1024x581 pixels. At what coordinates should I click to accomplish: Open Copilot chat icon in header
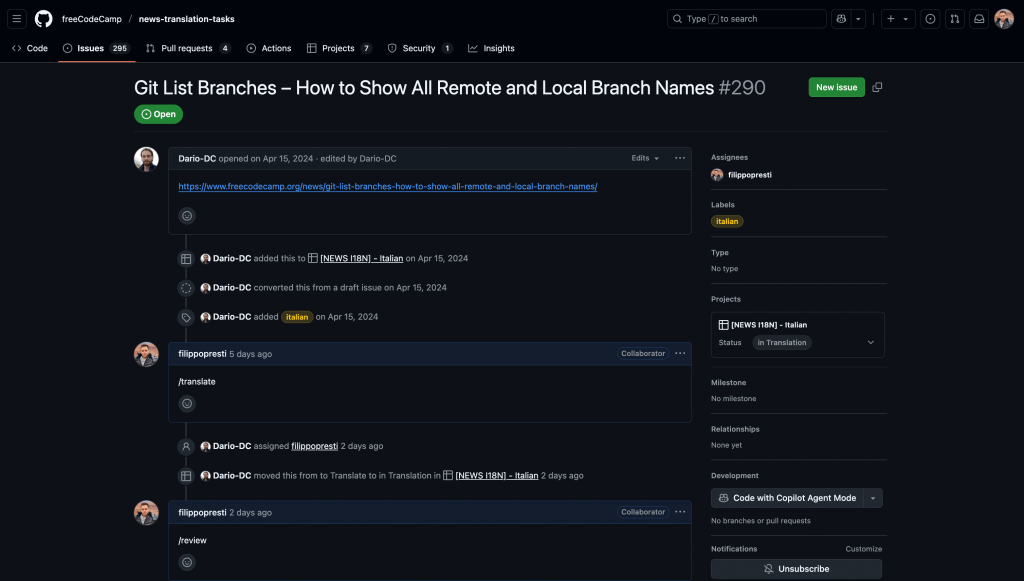pyautogui.click(x=841, y=19)
